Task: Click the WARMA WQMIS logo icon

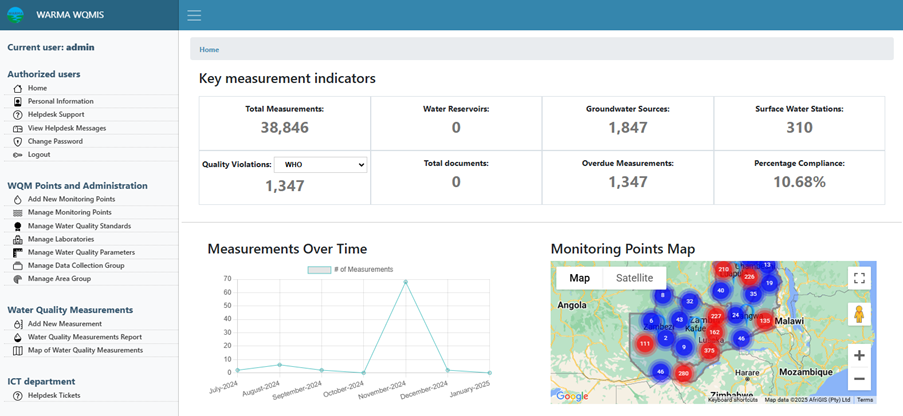Action: click(15, 16)
